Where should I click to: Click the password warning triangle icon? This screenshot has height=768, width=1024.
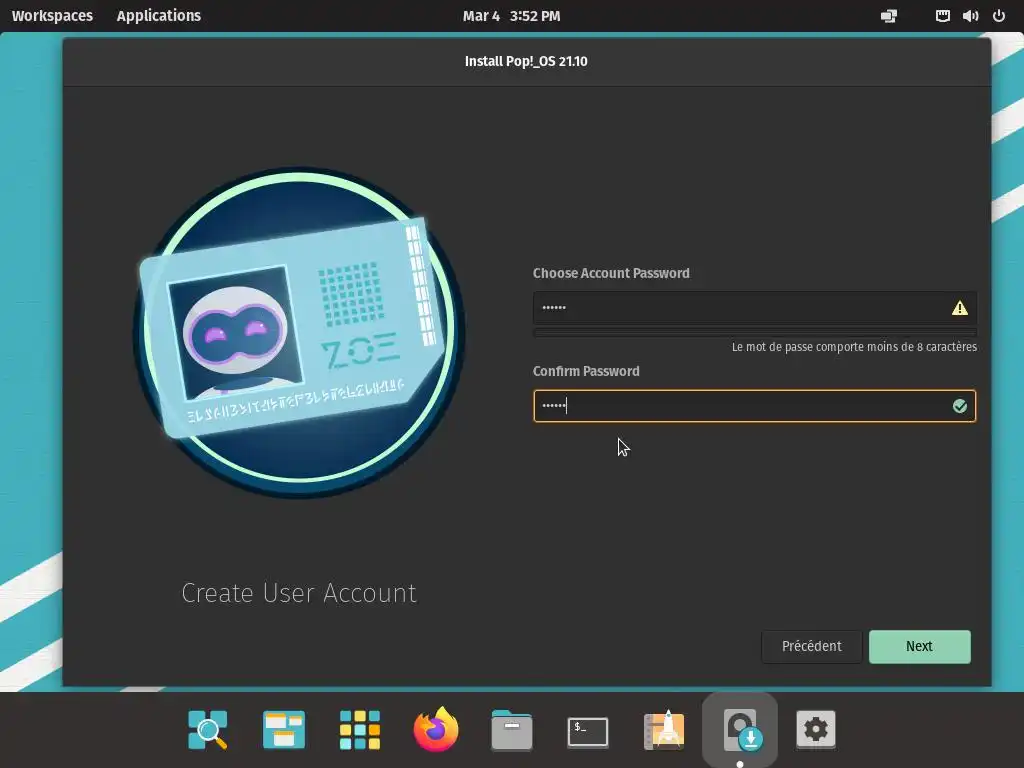click(x=959, y=308)
